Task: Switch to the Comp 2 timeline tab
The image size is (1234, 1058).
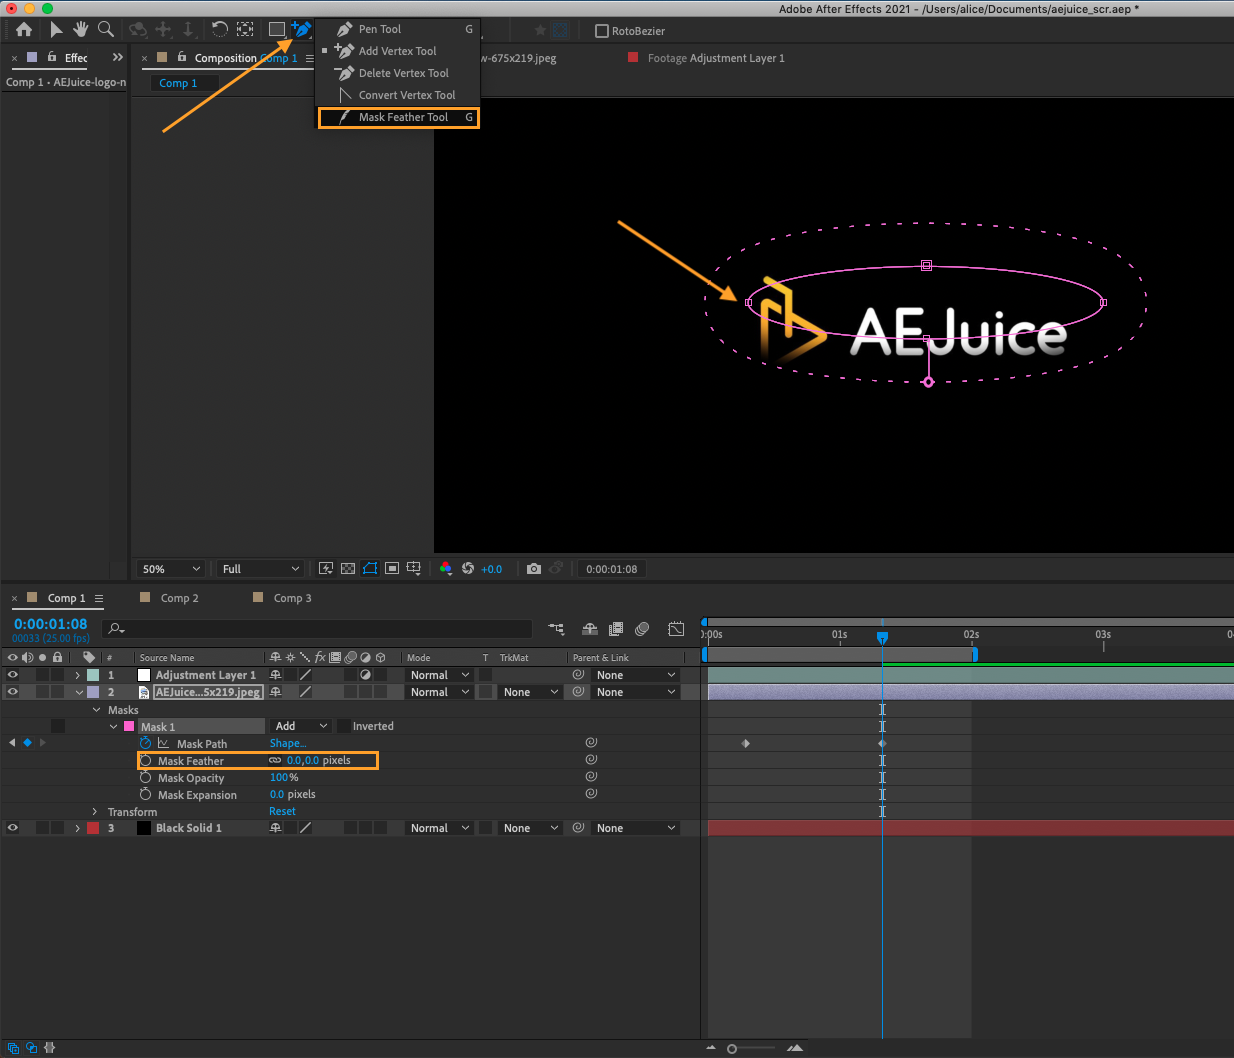Action: point(179,598)
